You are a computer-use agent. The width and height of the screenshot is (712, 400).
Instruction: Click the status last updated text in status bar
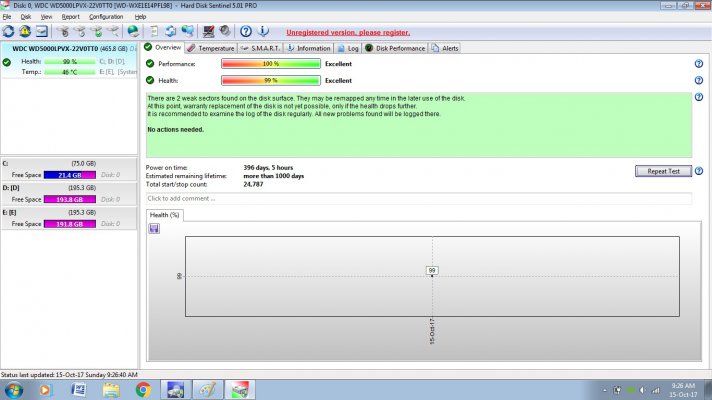[x=69, y=375]
